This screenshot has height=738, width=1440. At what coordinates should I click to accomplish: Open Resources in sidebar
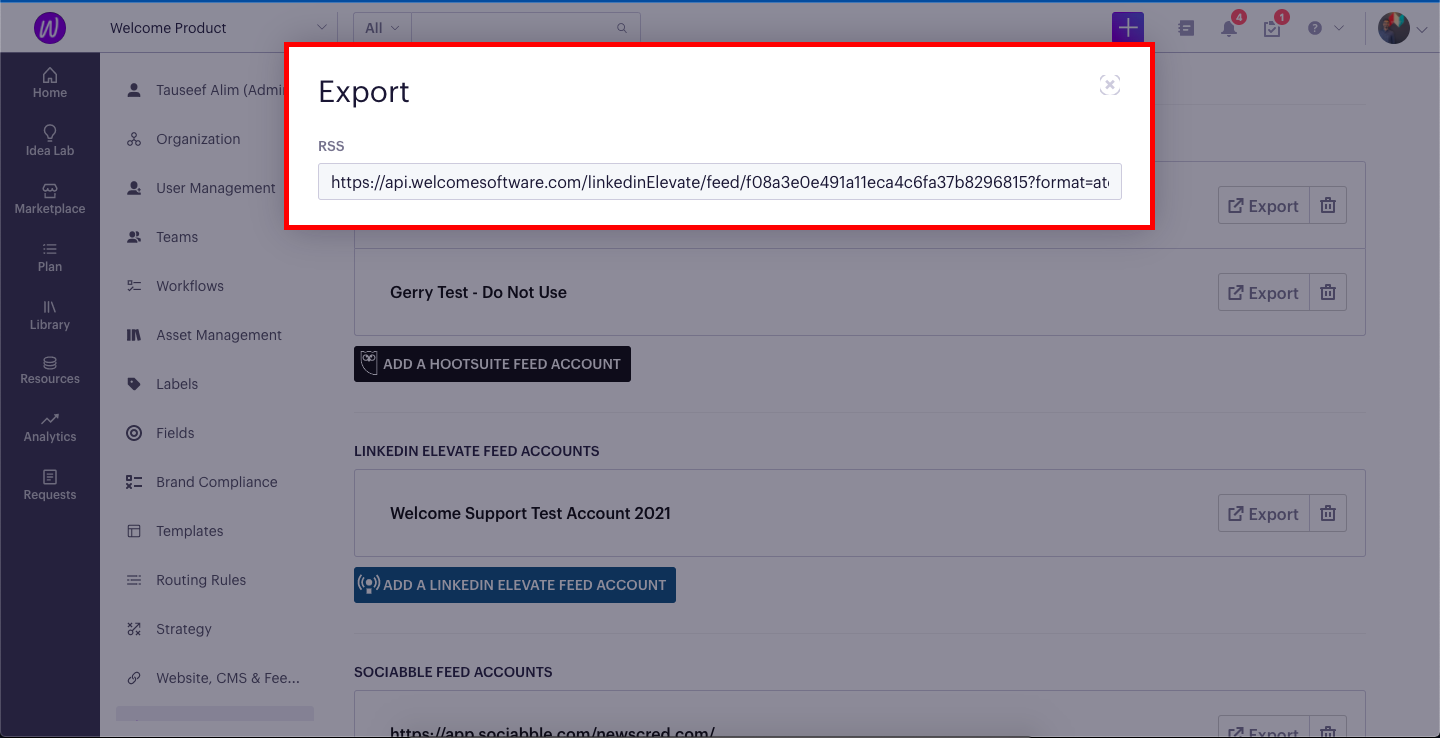tap(50, 370)
